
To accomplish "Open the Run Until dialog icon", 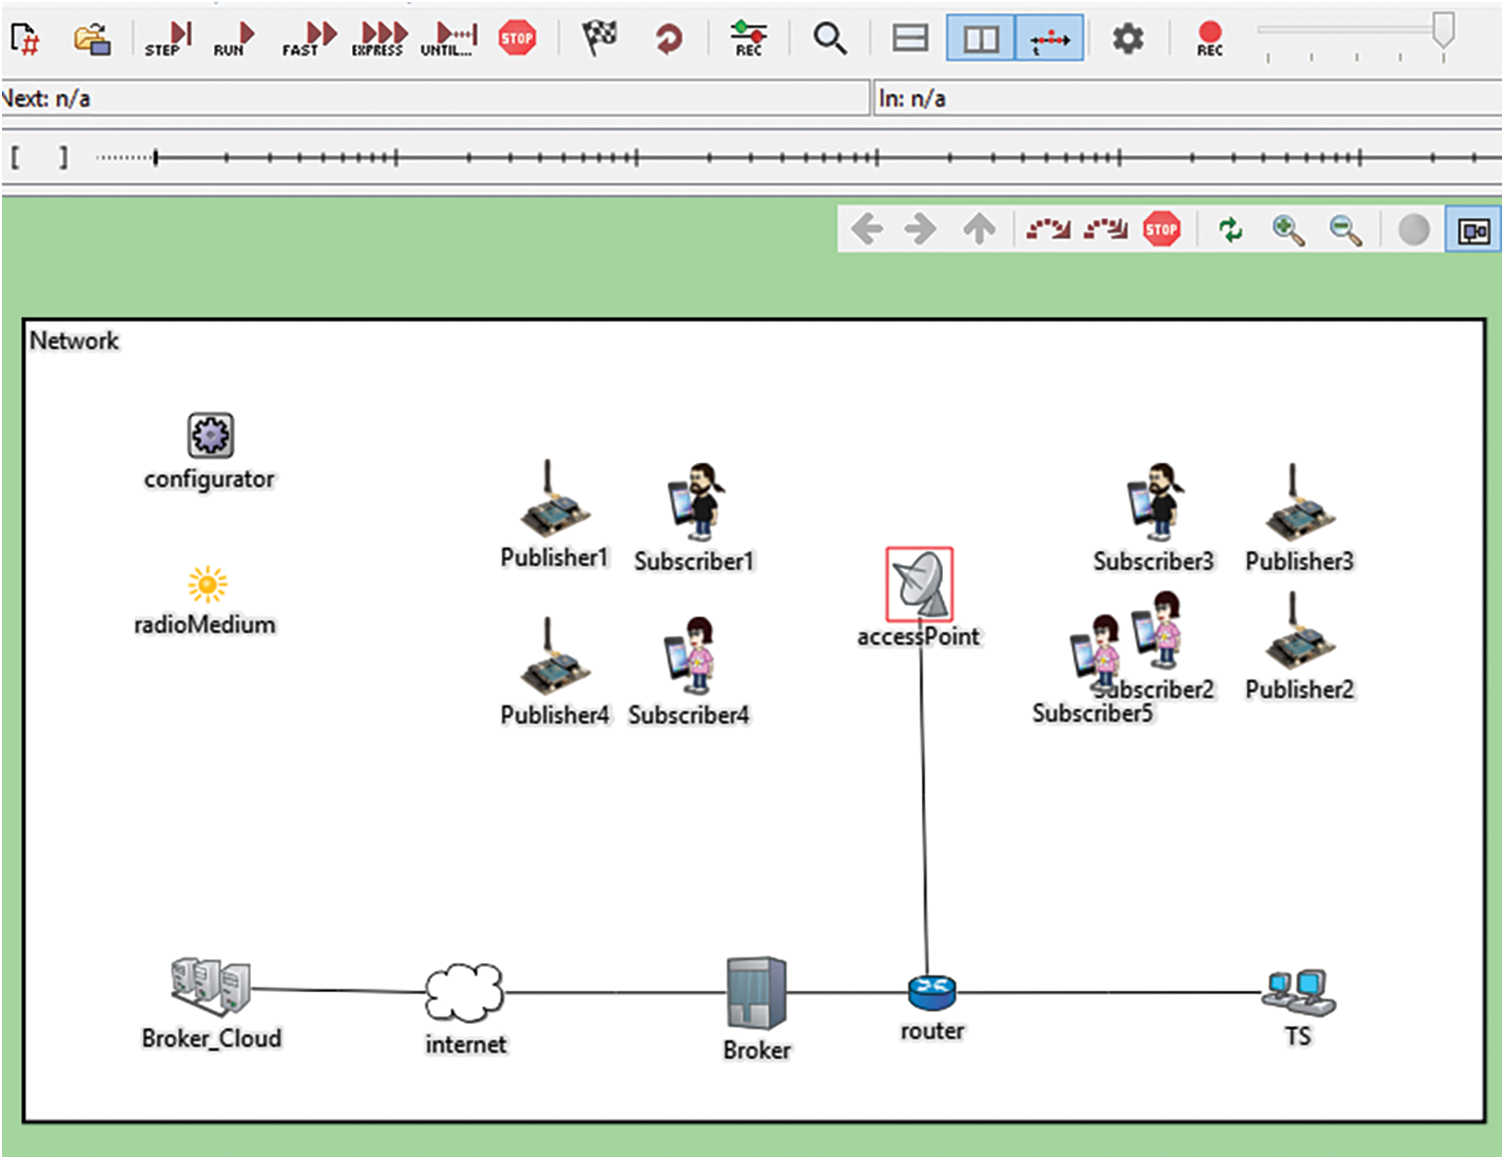I will pos(447,38).
